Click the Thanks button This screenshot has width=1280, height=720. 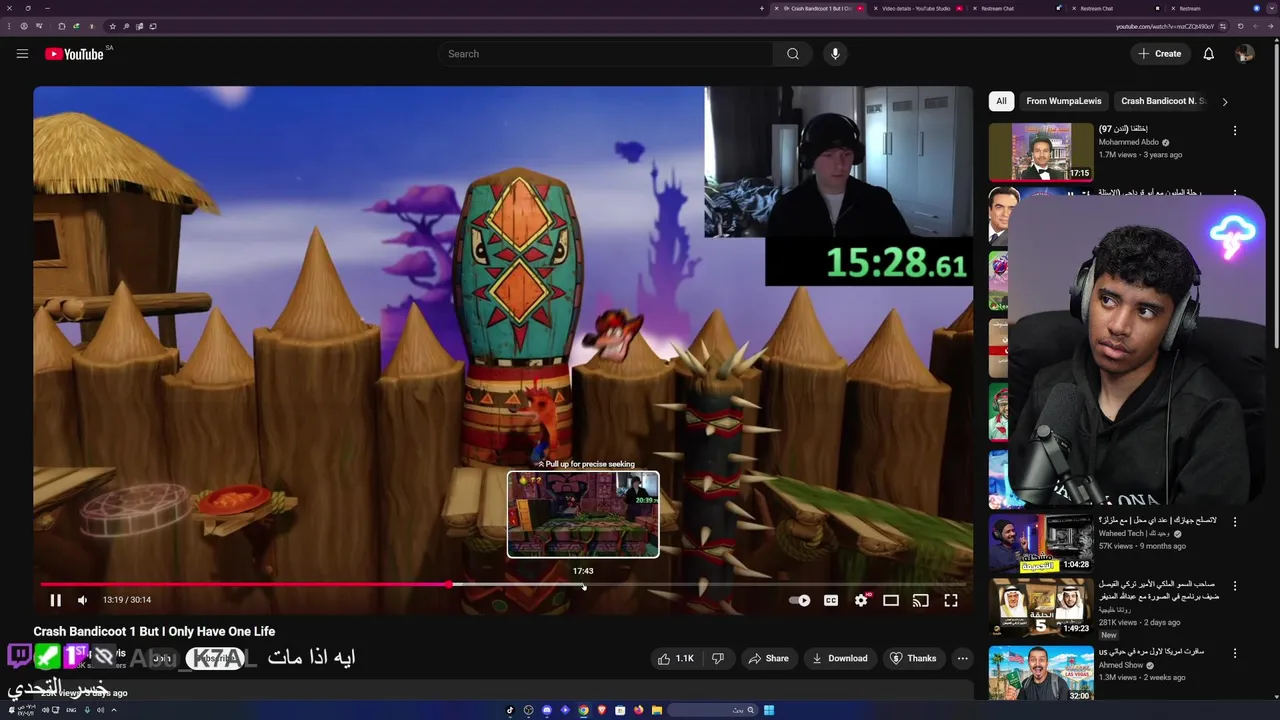913,658
